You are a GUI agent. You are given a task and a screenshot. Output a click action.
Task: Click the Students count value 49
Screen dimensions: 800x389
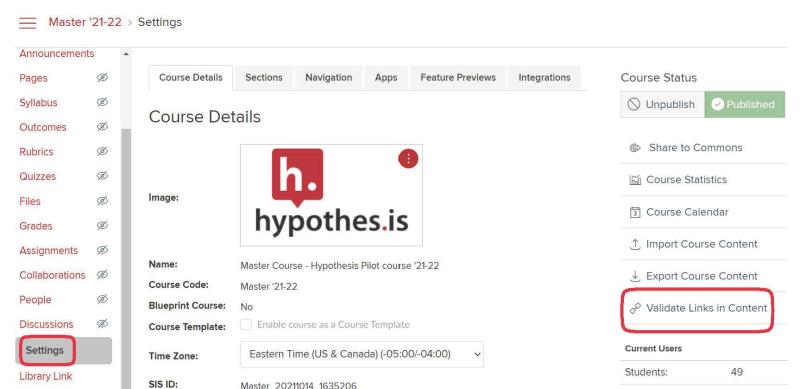coord(737,372)
